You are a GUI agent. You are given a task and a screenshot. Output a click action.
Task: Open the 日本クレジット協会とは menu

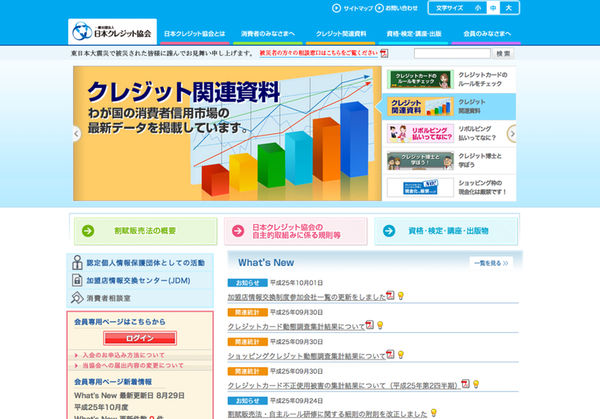point(195,34)
